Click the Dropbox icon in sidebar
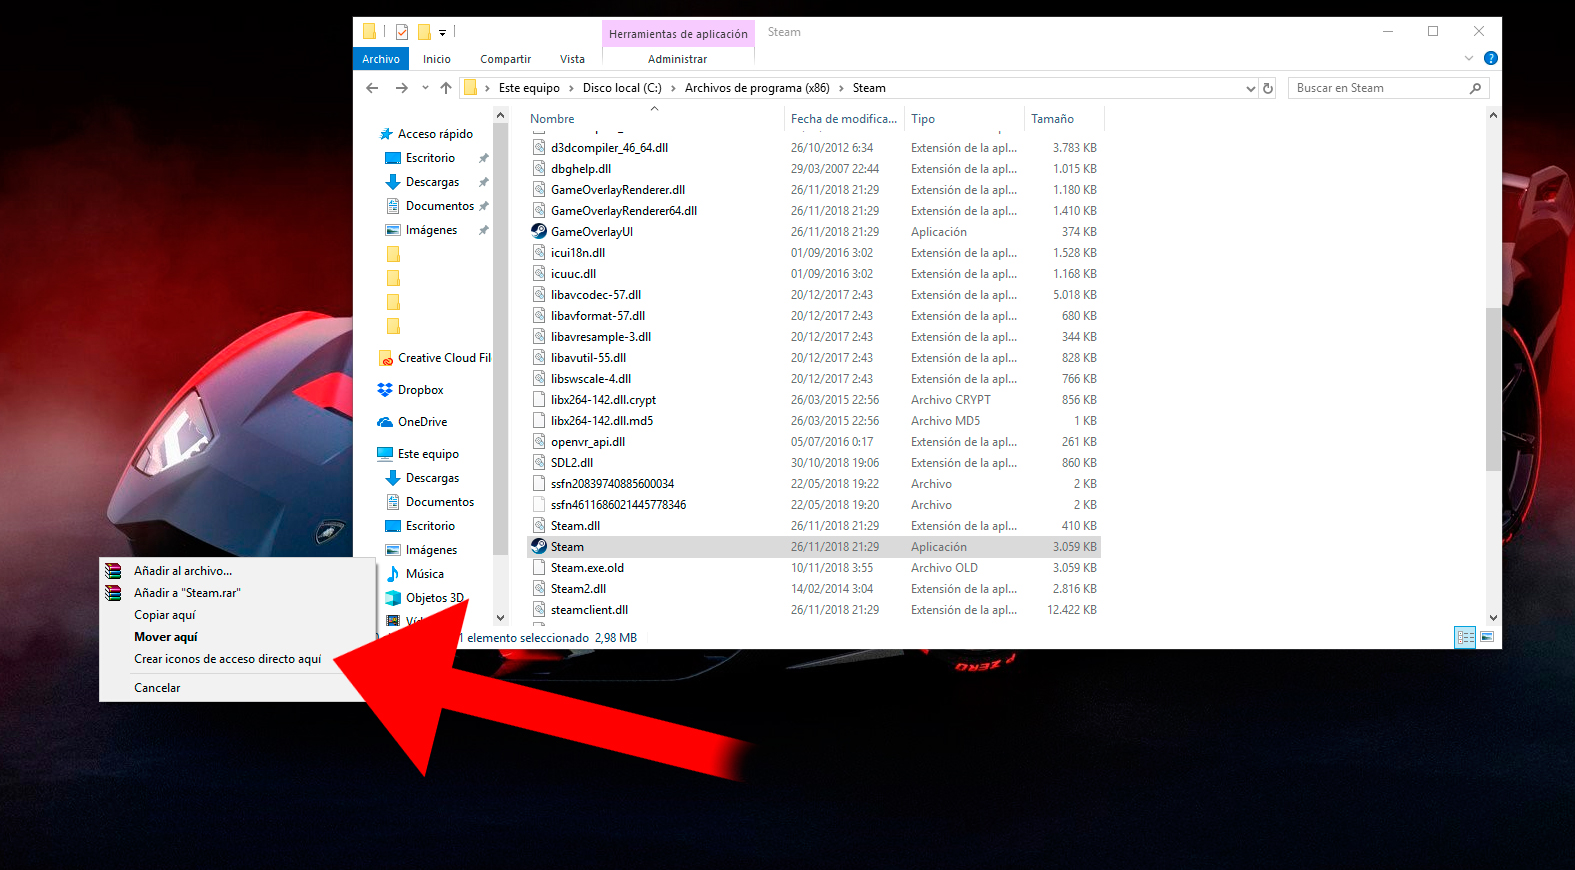The width and height of the screenshot is (1575, 870). pos(385,390)
